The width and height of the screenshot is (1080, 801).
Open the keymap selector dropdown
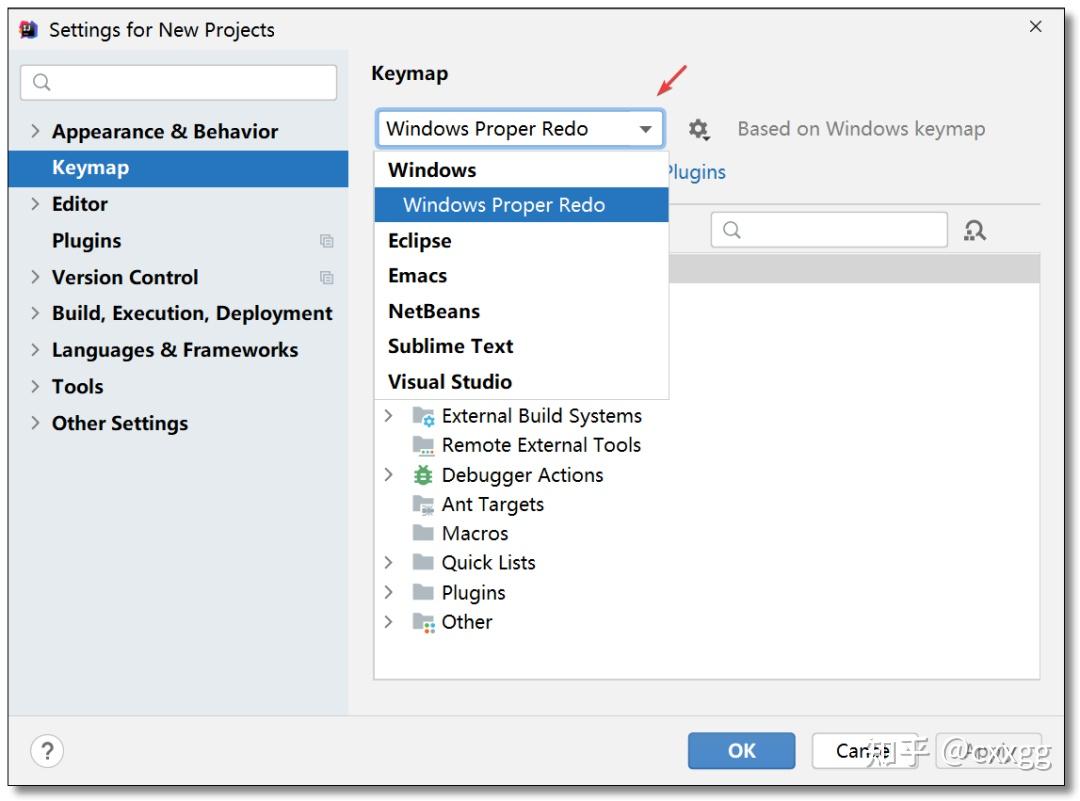click(648, 129)
